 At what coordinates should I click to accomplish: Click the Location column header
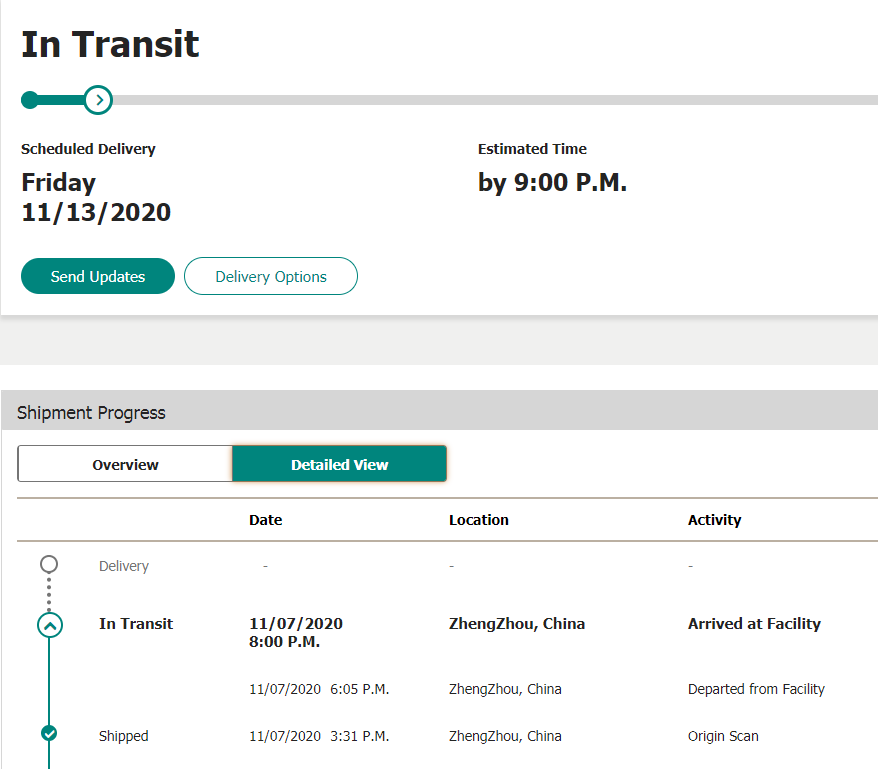(479, 520)
